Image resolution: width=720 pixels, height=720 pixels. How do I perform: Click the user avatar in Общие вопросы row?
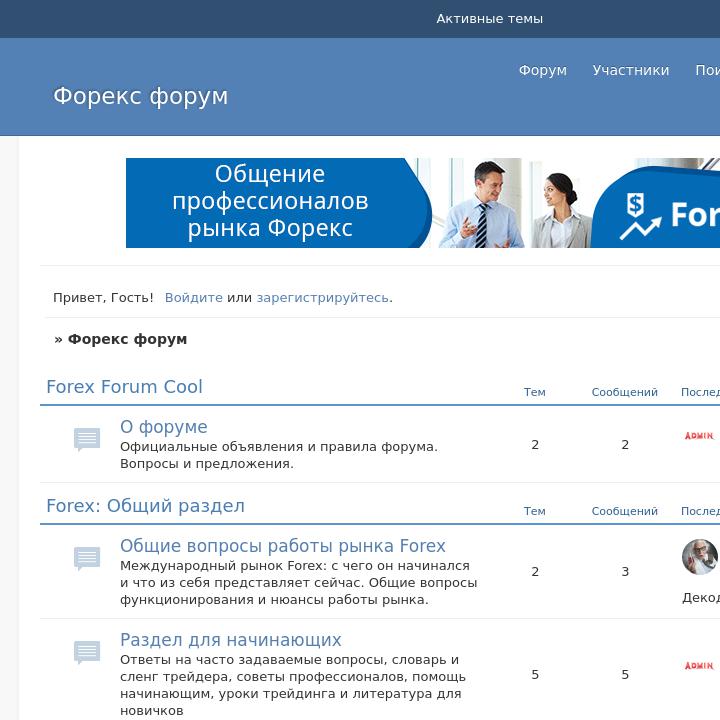point(699,557)
